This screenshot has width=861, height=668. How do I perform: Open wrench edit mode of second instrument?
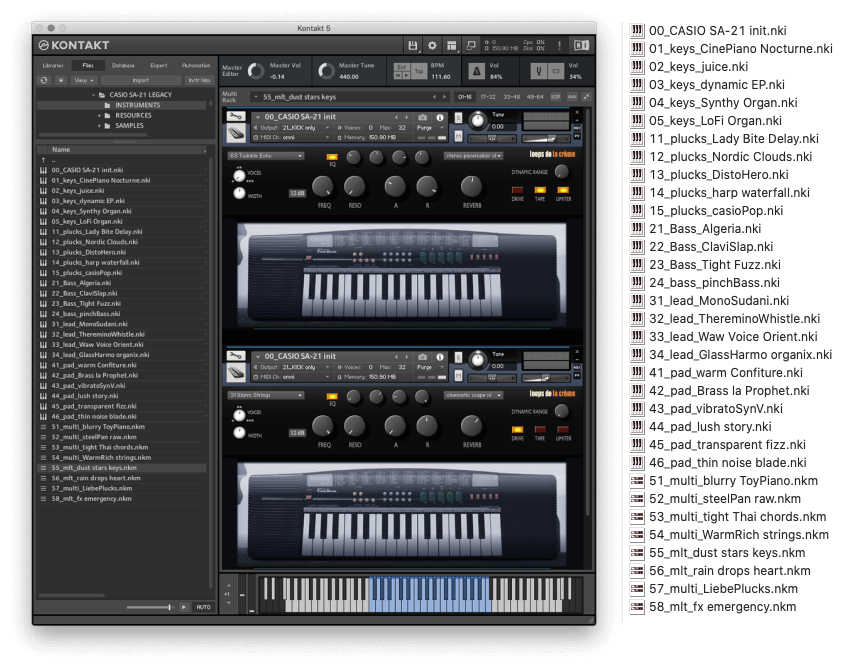point(236,356)
